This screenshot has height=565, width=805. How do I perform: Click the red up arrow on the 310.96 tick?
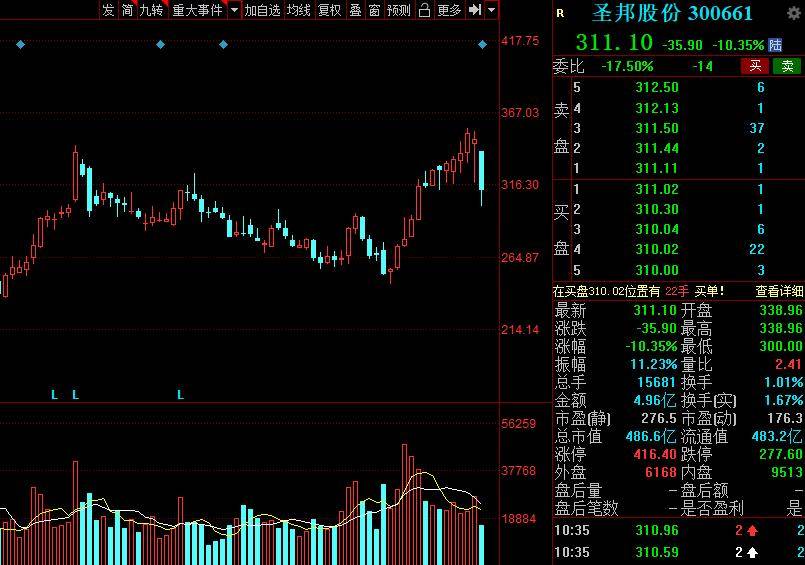[x=753, y=531]
